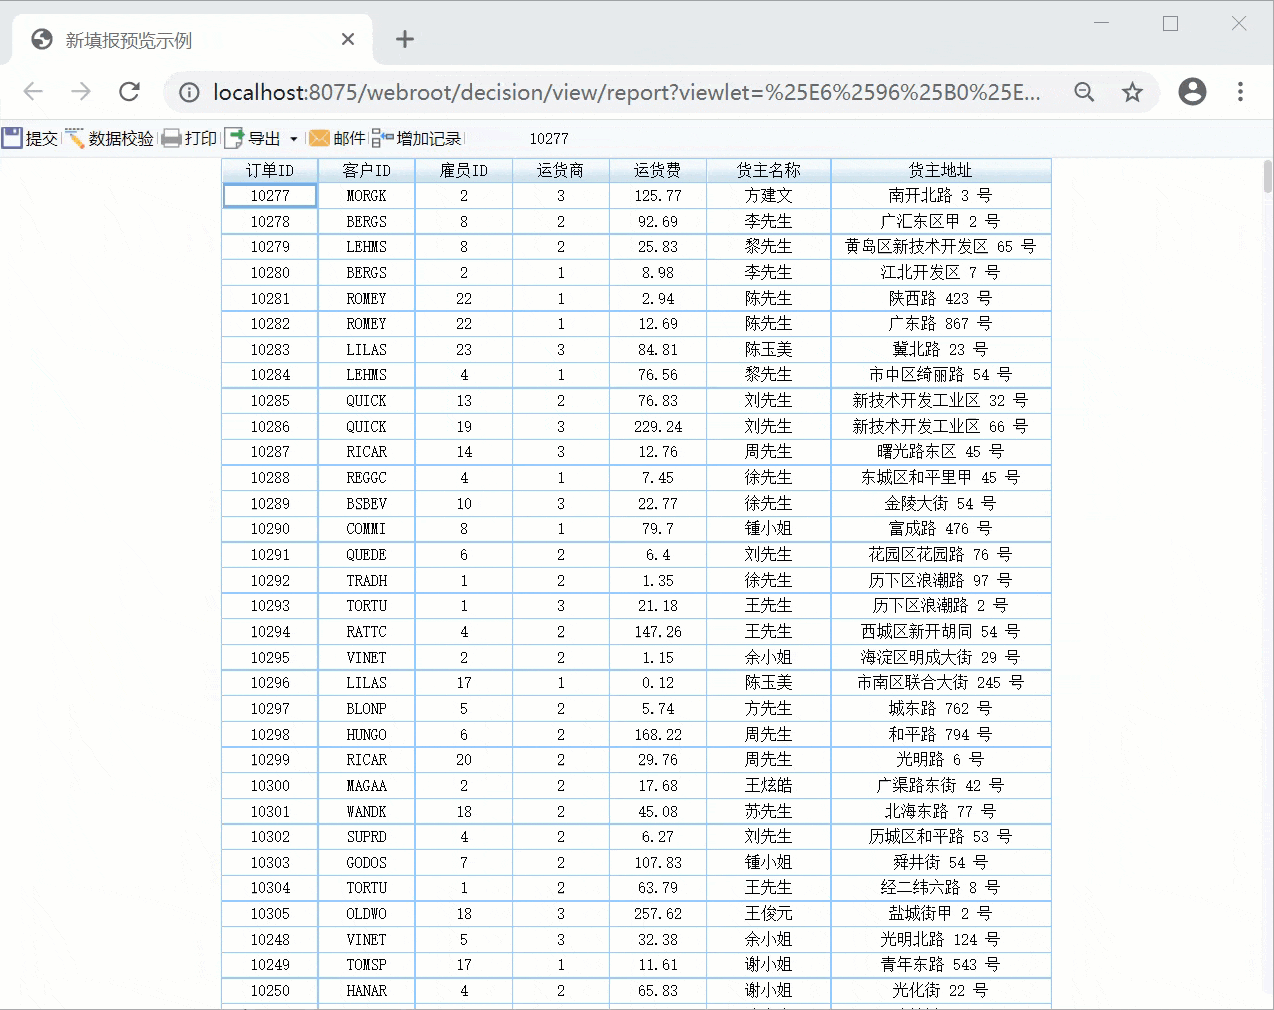Open the Export dropdown arrow
The height and width of the screenshot is (1010, 1274).
coord(293,139)
